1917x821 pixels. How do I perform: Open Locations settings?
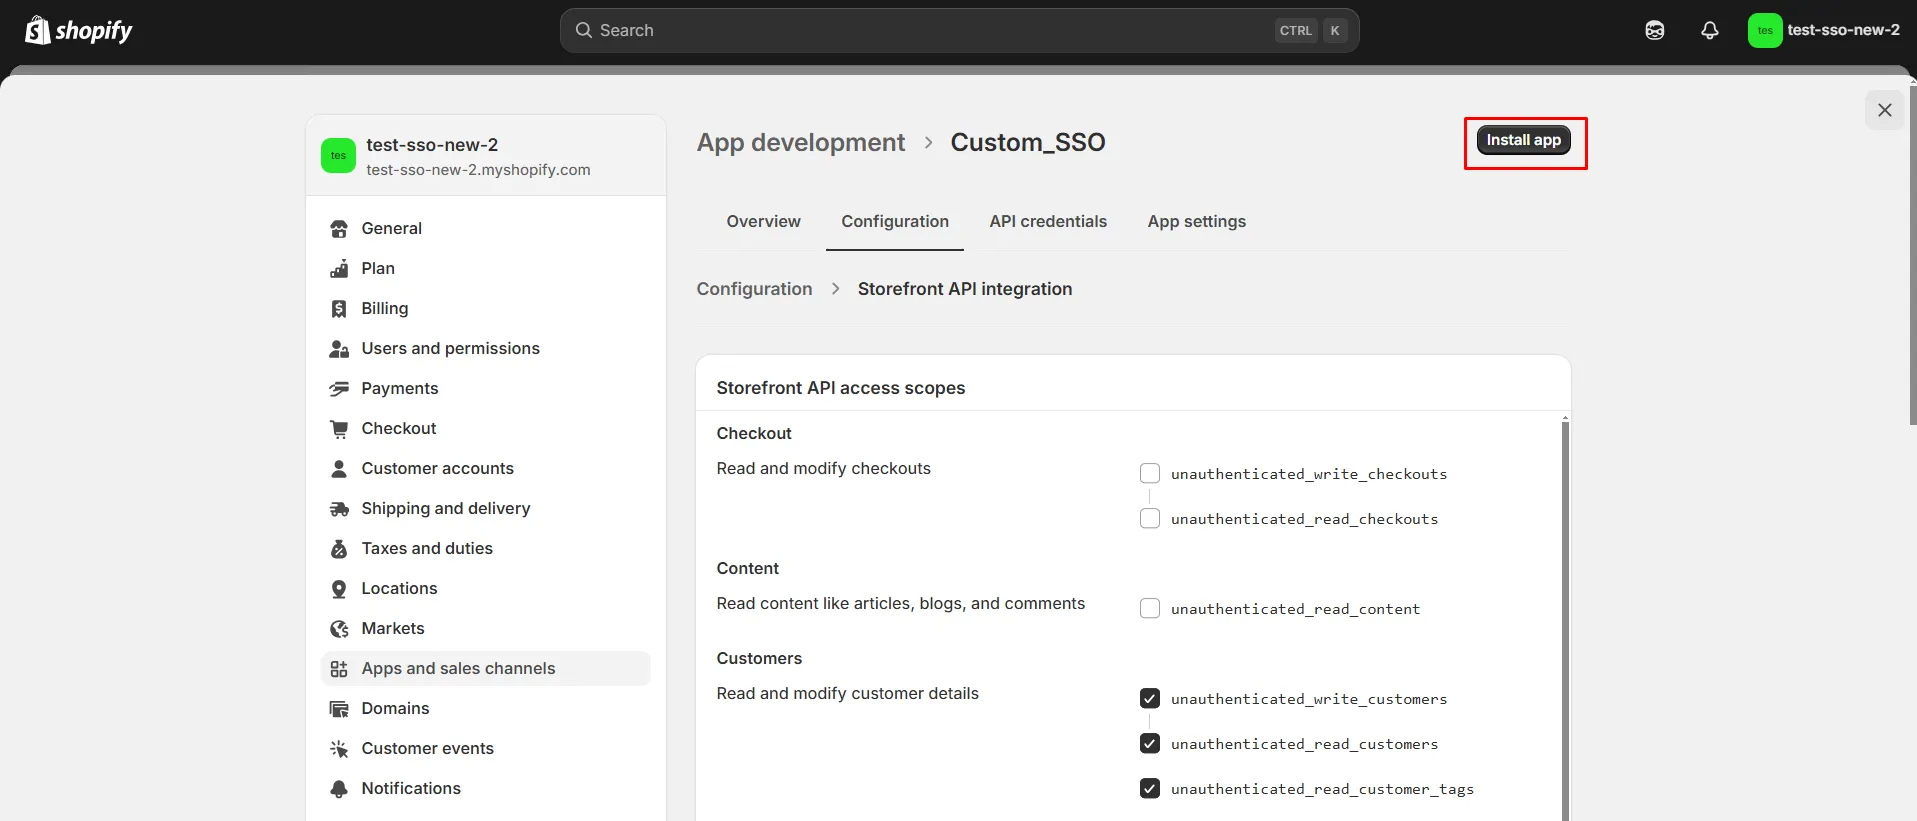point(486,588)
